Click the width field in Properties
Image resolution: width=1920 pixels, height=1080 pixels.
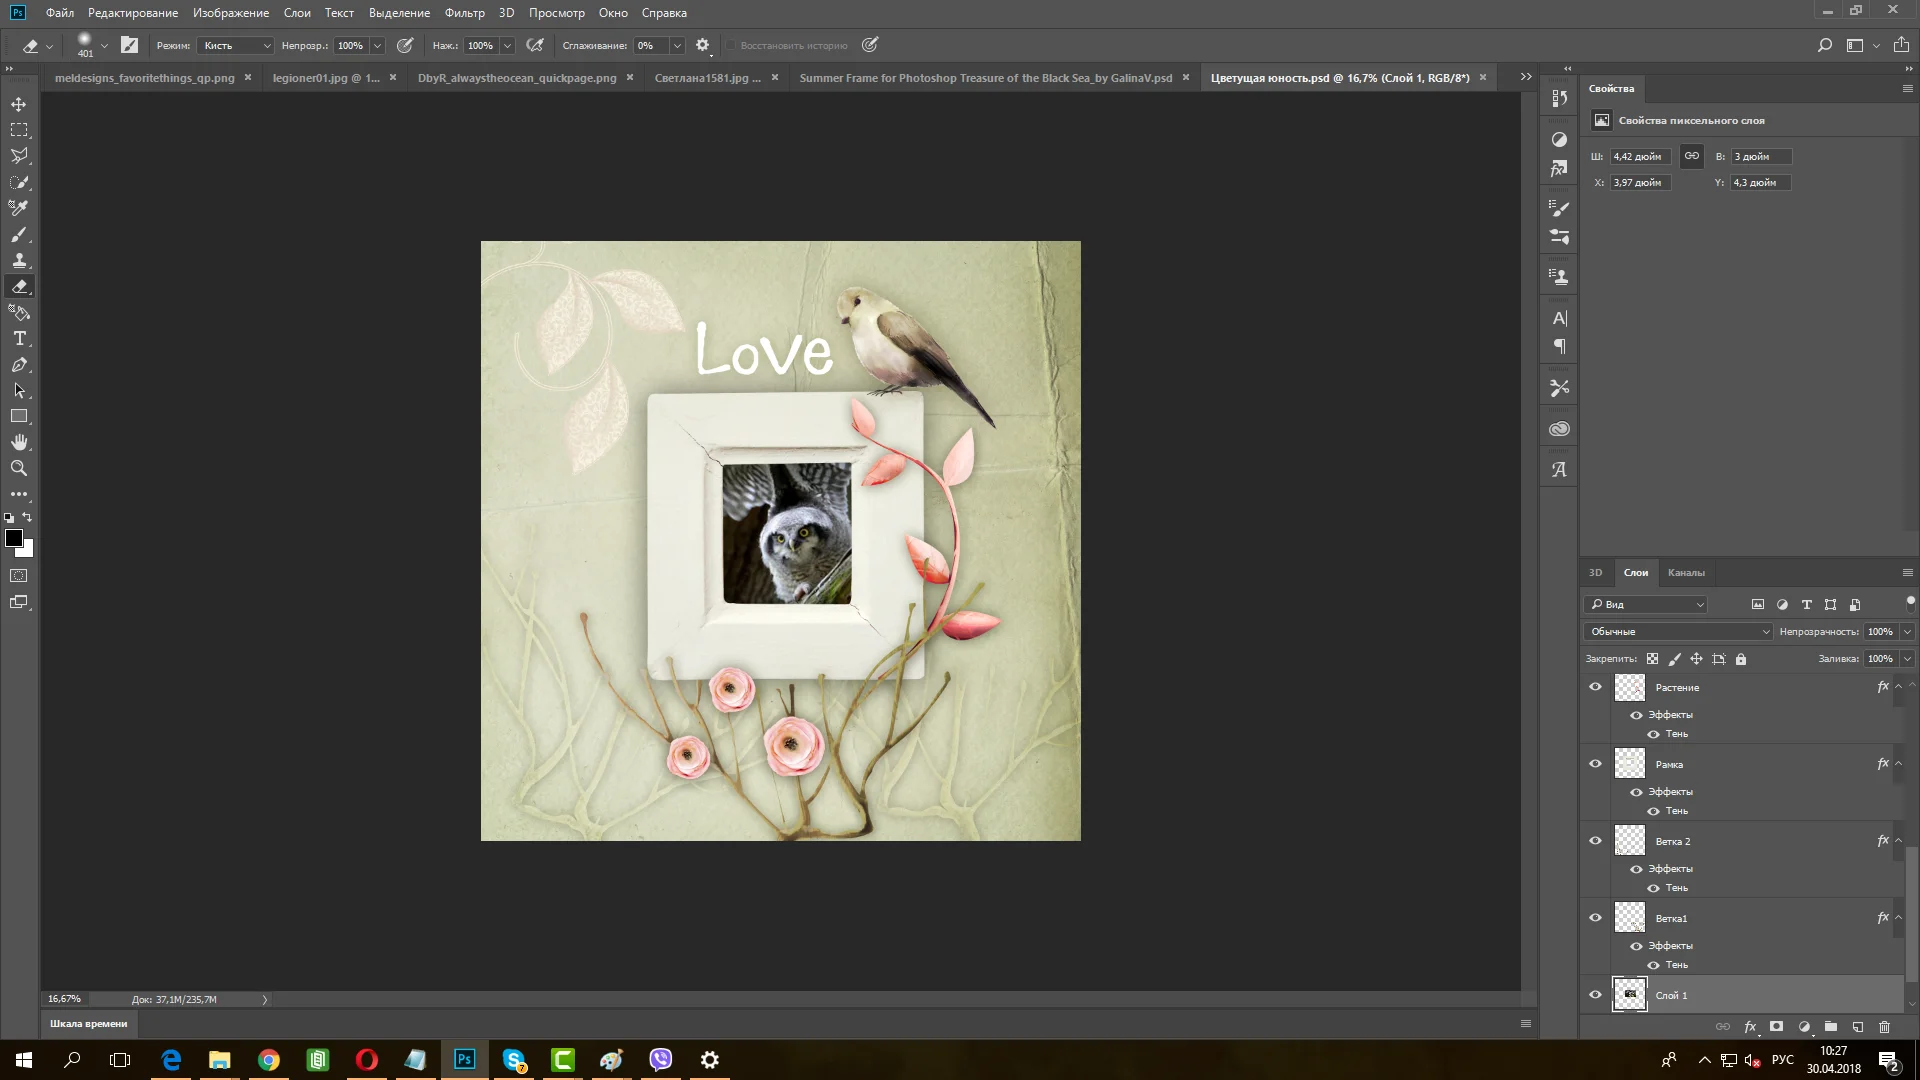tap(1638, 157)
